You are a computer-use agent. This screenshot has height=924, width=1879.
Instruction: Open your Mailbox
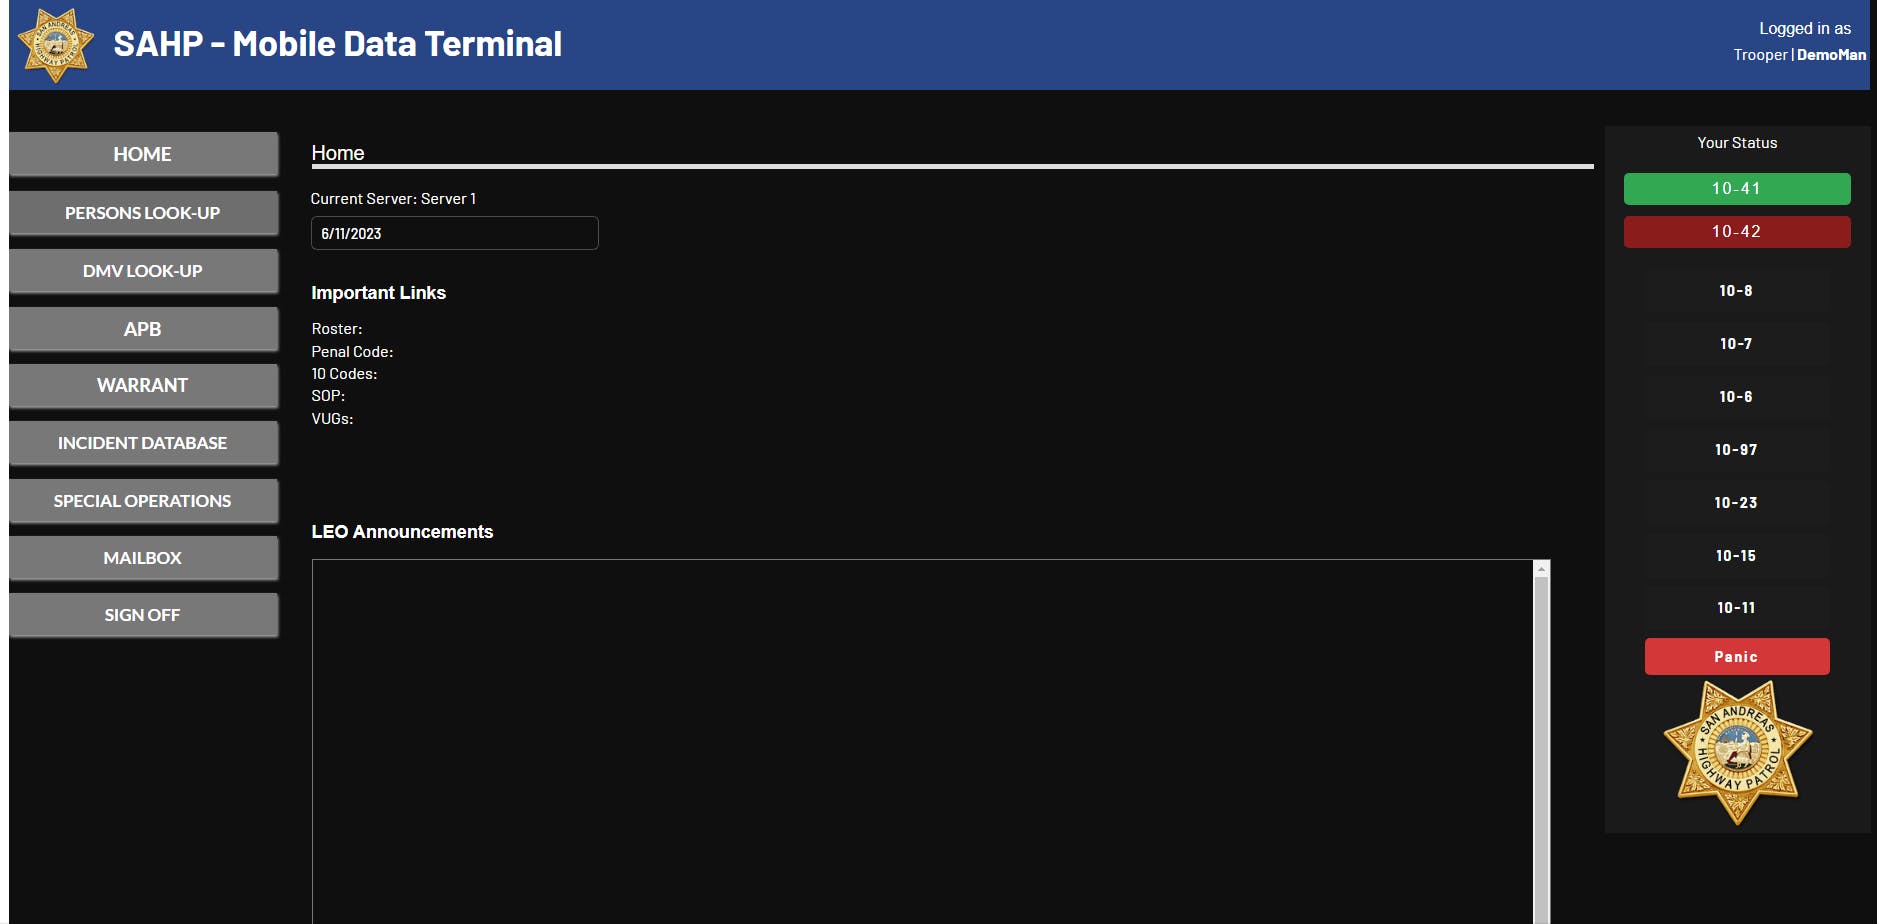[143, 557]
